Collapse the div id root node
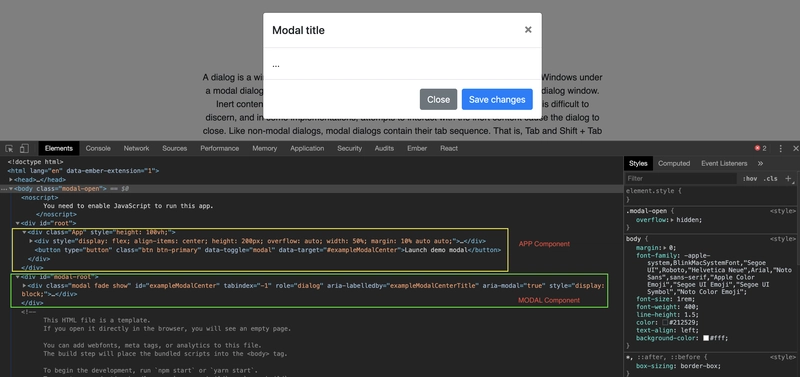 click(x=18, y=223)
